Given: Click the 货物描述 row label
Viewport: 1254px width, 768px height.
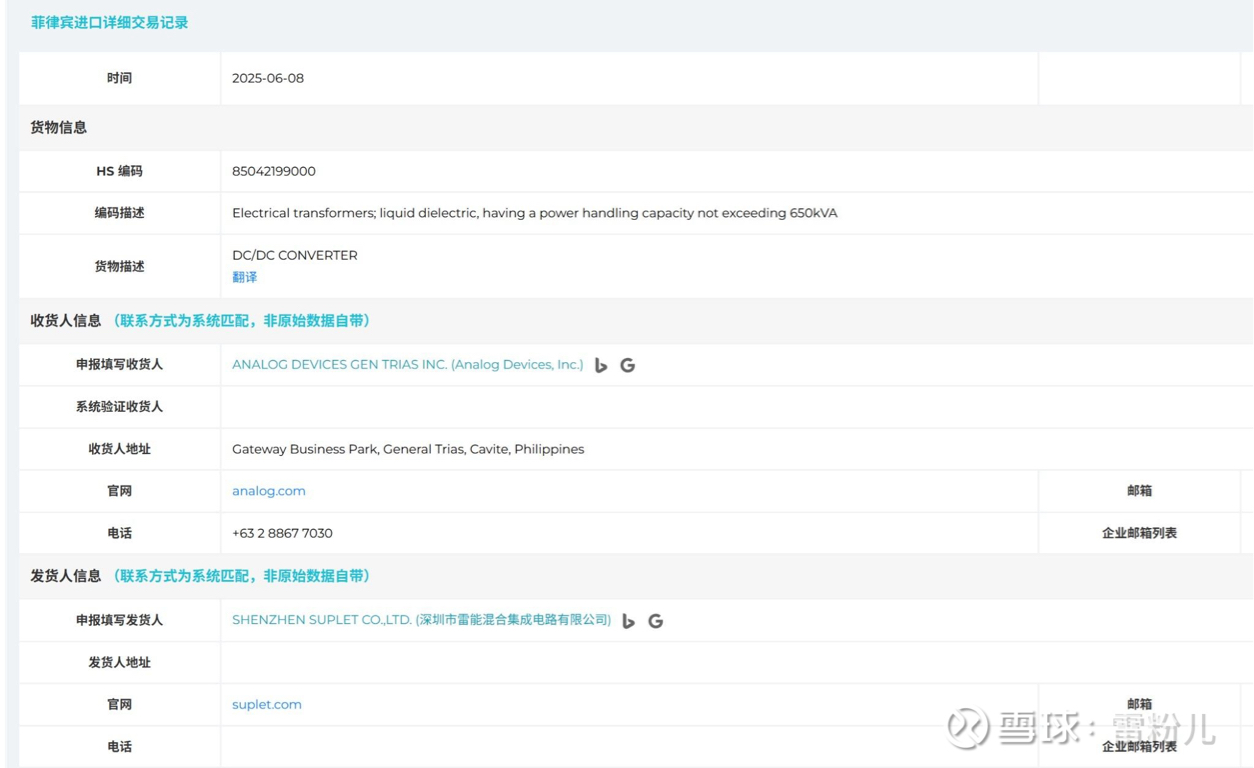Looking at the screenshot, I should point(120,266).
